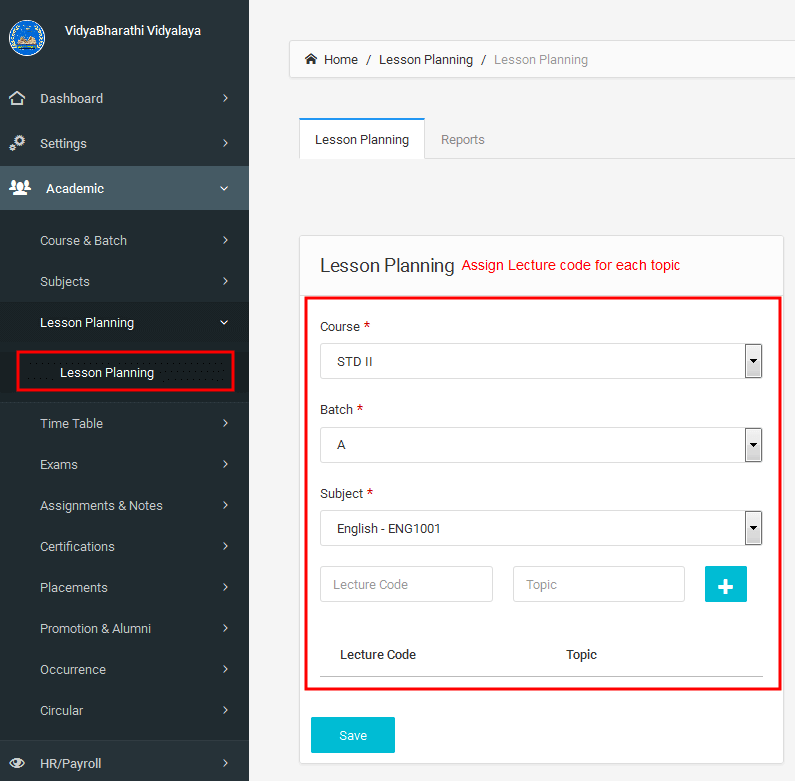The height and width of the screenshot is (781, 795).
Task: Focus the Lecture Code input field
Action: 406,584
